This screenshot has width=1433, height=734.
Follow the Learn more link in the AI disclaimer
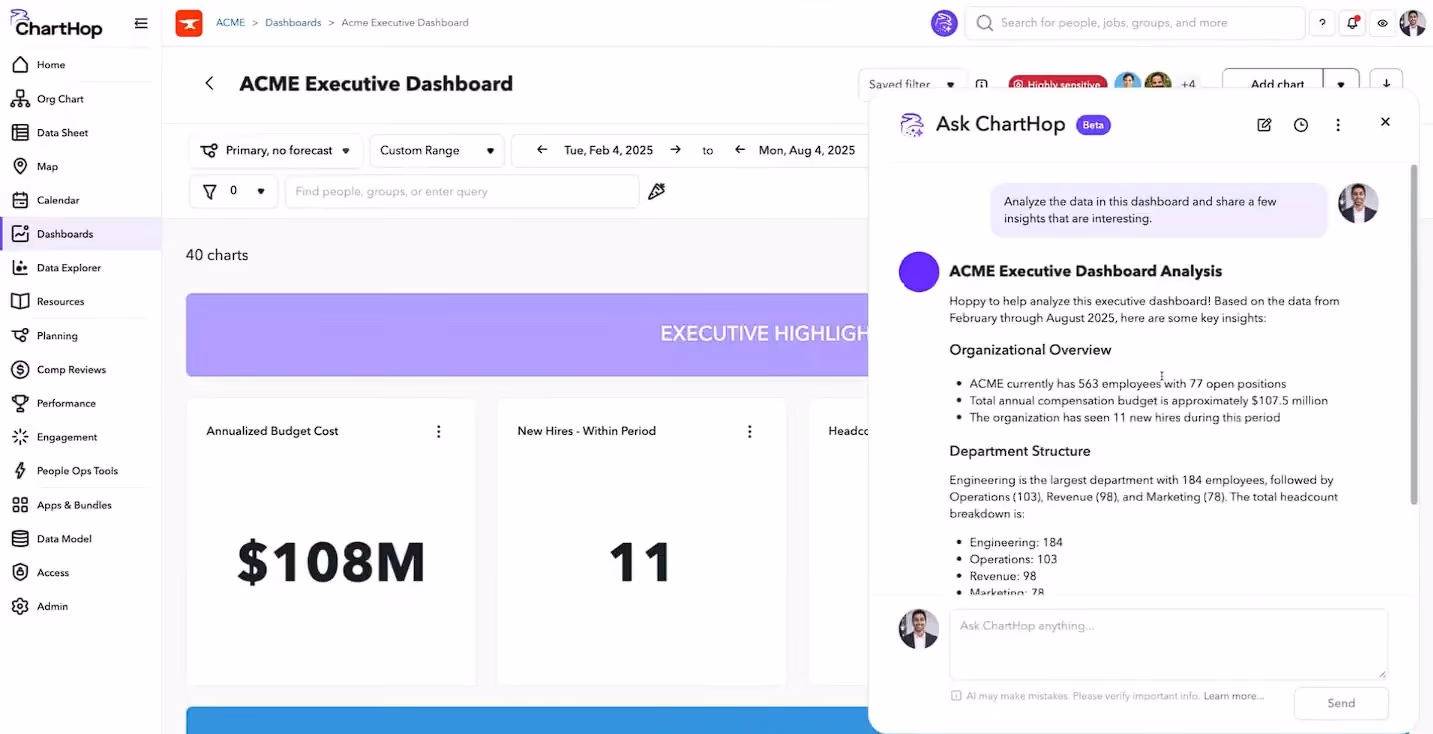pyautogui.click(x=1234, y=696)
